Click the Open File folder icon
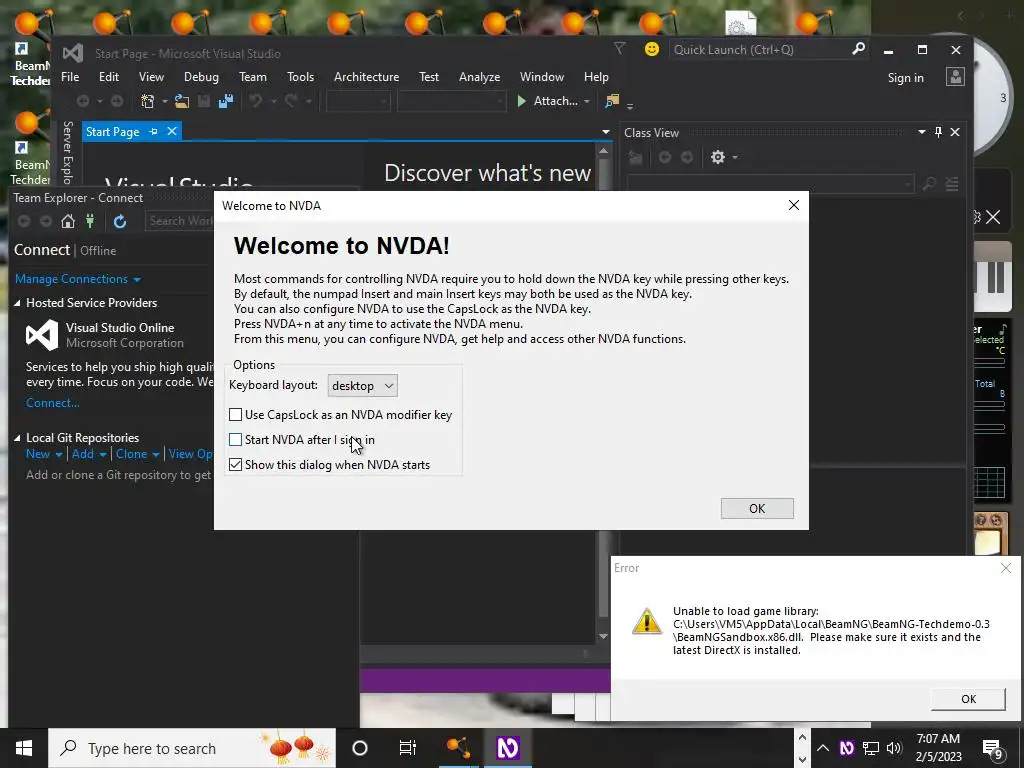 [182, 101]
